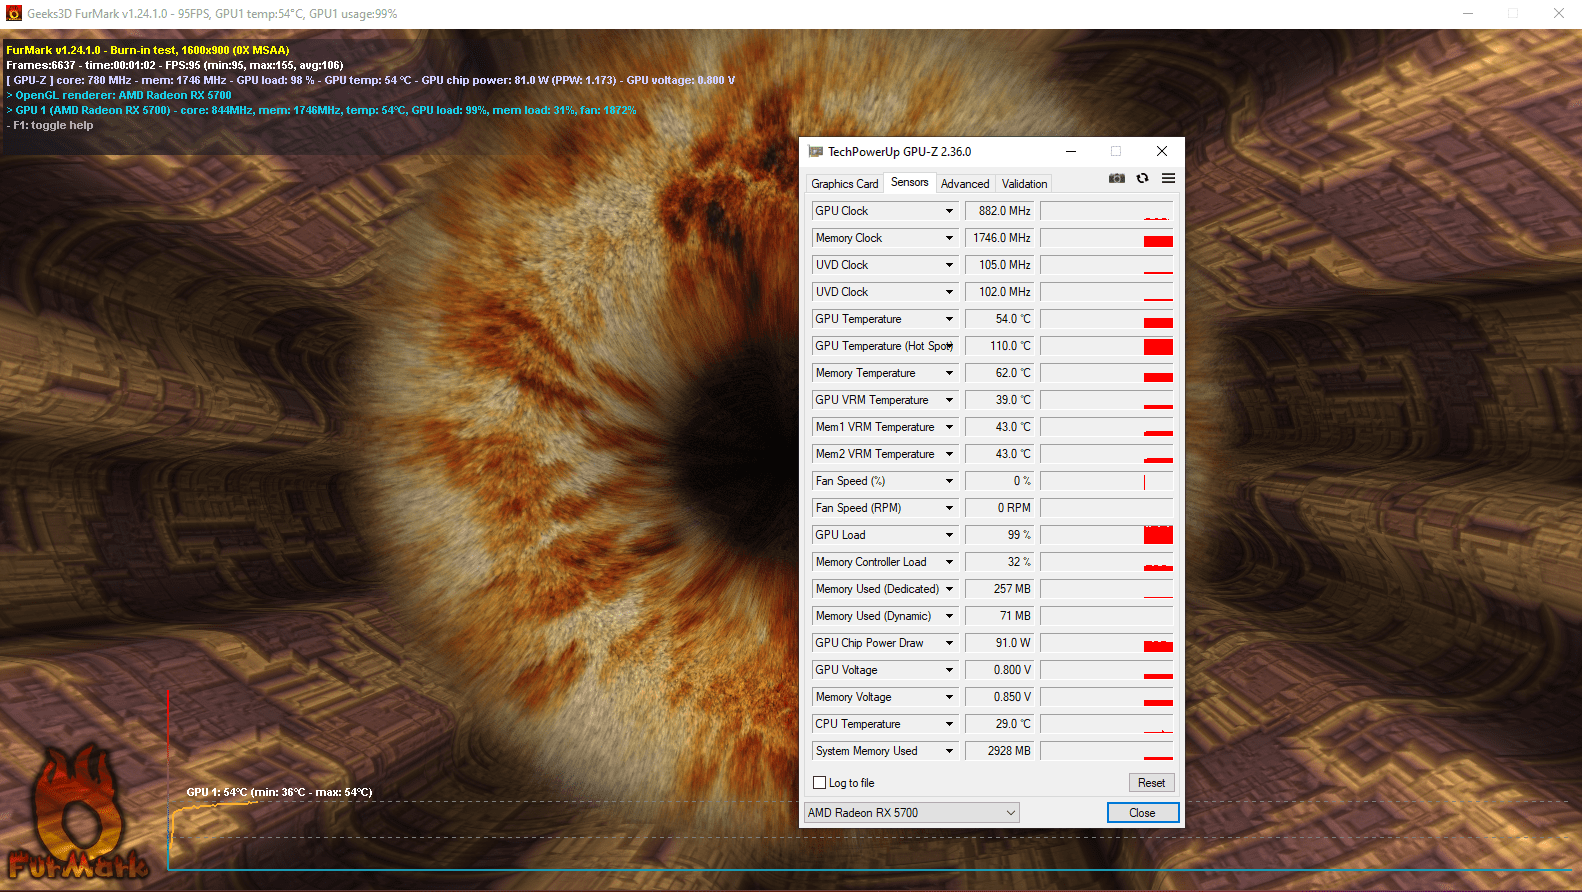
Task: Take a GPU-Z screenshot with camera icon
Action: [1117, 179]
